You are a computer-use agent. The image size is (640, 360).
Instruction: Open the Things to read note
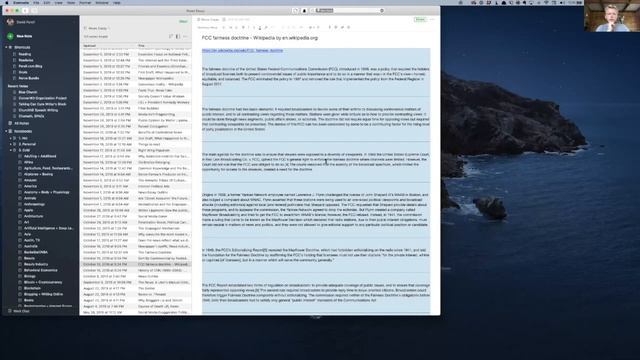136,144
